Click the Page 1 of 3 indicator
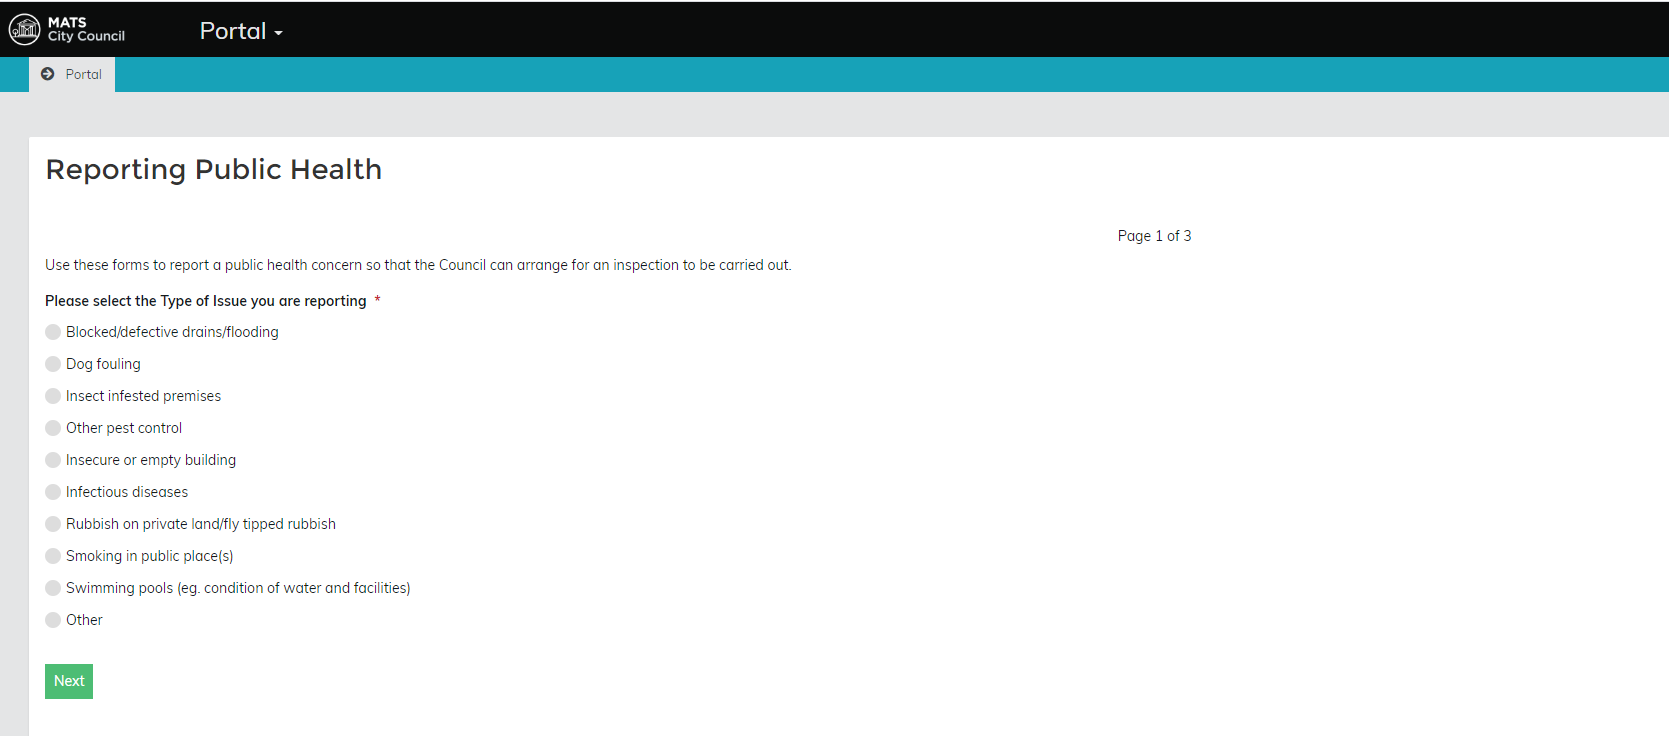This screenshot has height=736, width=1669. (1154, 236)
